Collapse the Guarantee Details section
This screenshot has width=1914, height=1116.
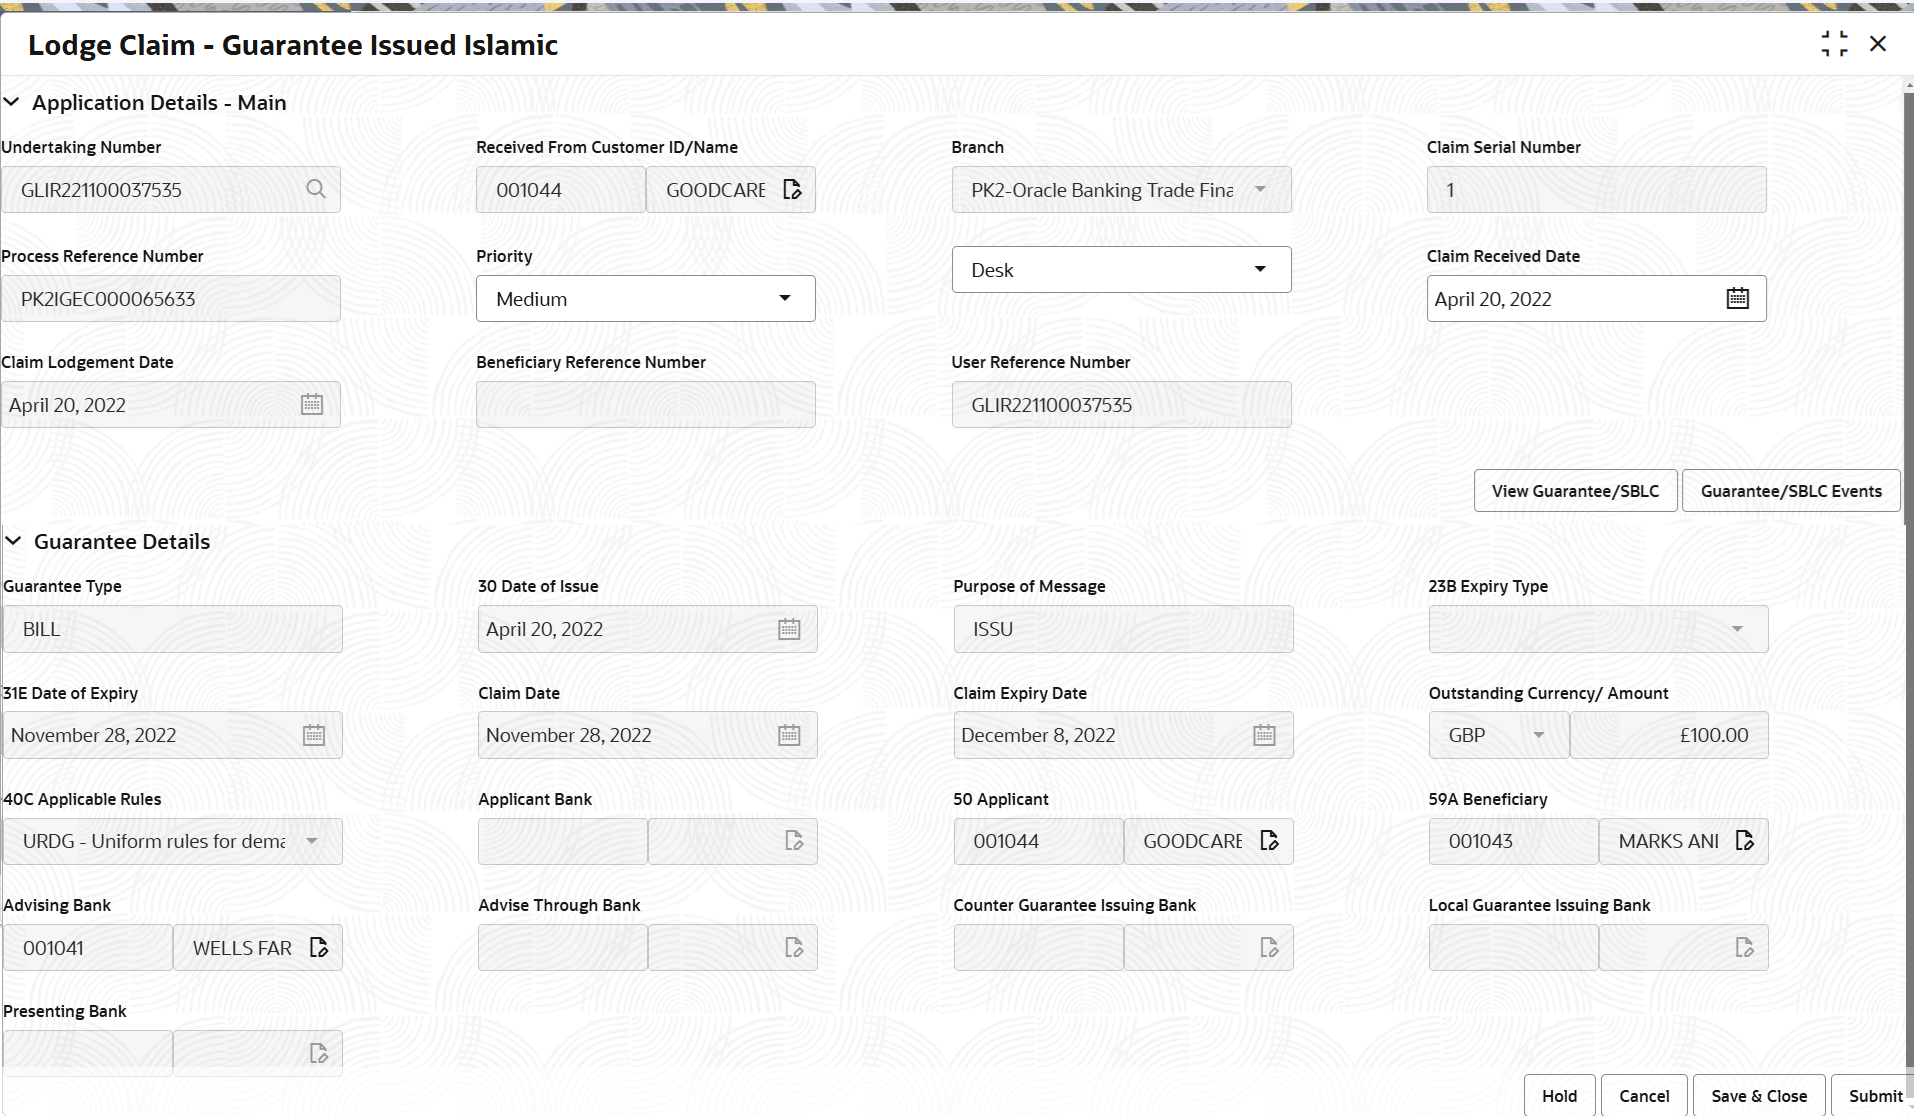pos(13,541)
